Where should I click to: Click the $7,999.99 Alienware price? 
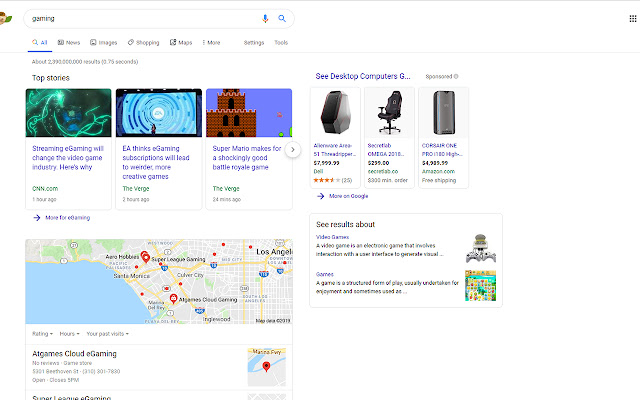(326, 163)
